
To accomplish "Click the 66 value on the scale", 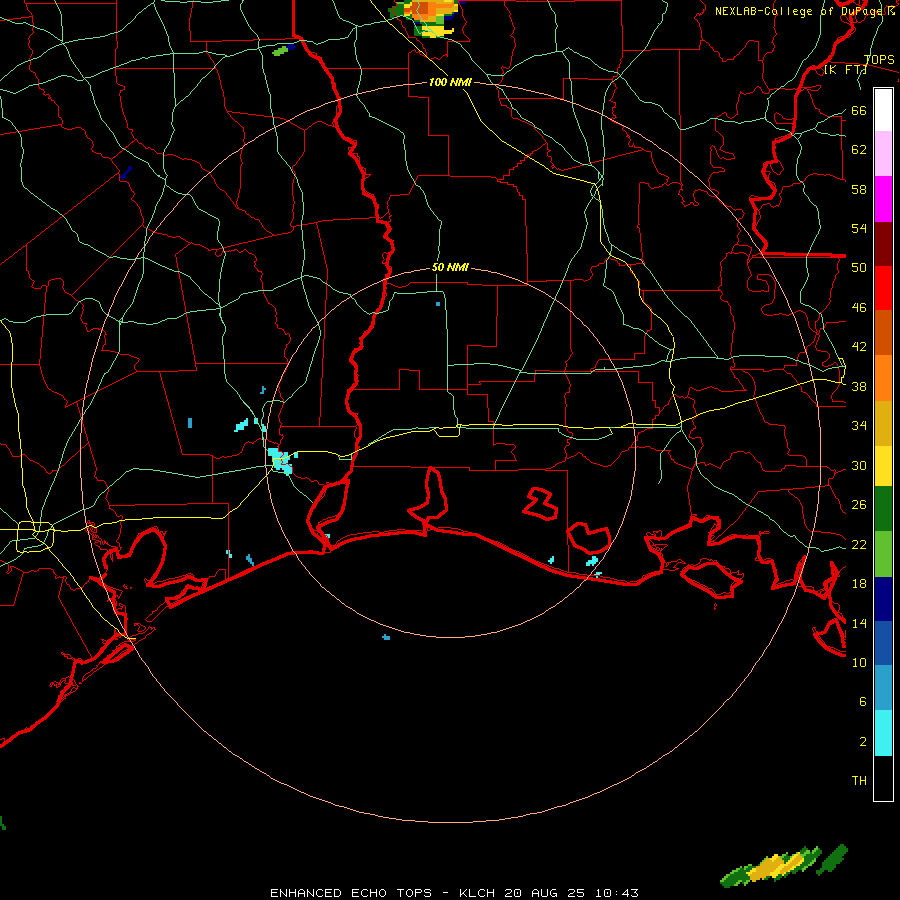I will [859, 111].
